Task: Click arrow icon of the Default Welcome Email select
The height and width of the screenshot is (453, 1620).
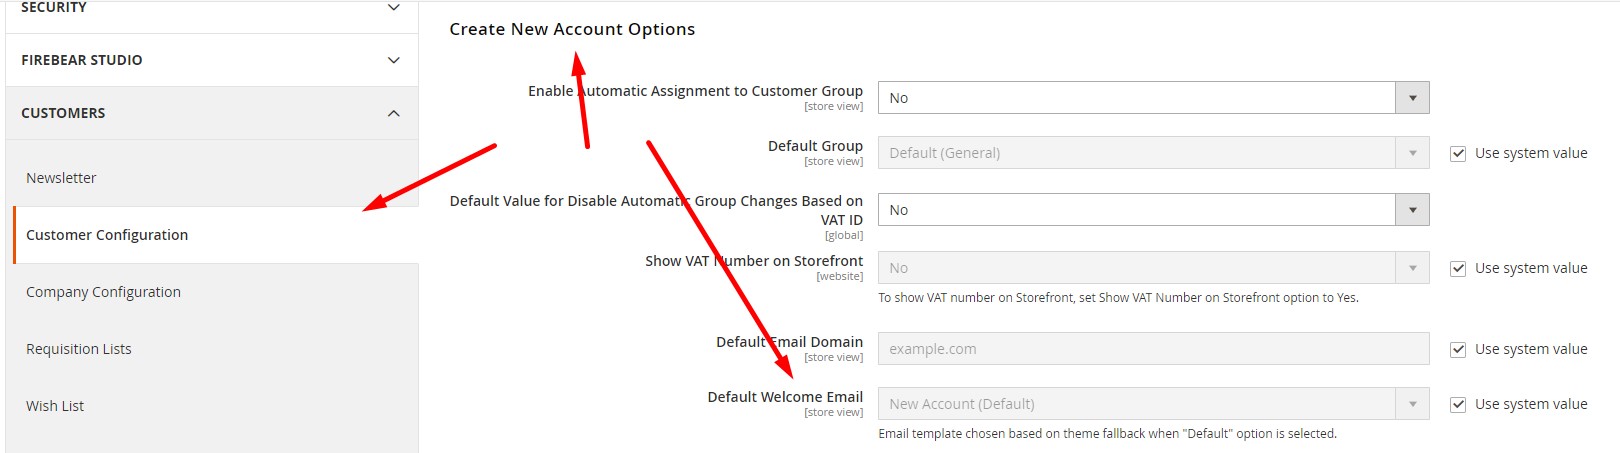Action: coord(1412,404)
